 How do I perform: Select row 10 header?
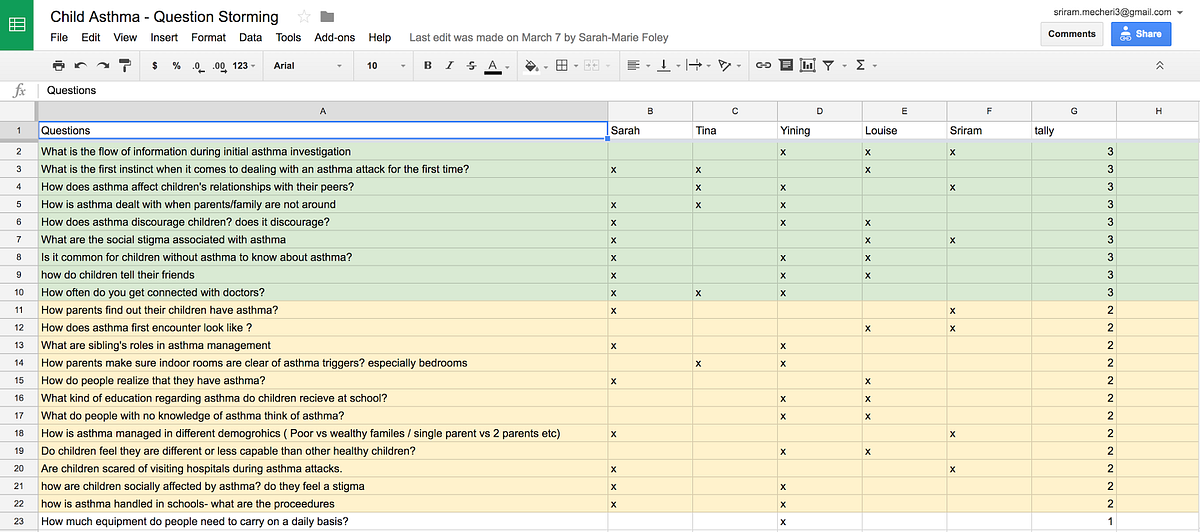tap(18, 293)
